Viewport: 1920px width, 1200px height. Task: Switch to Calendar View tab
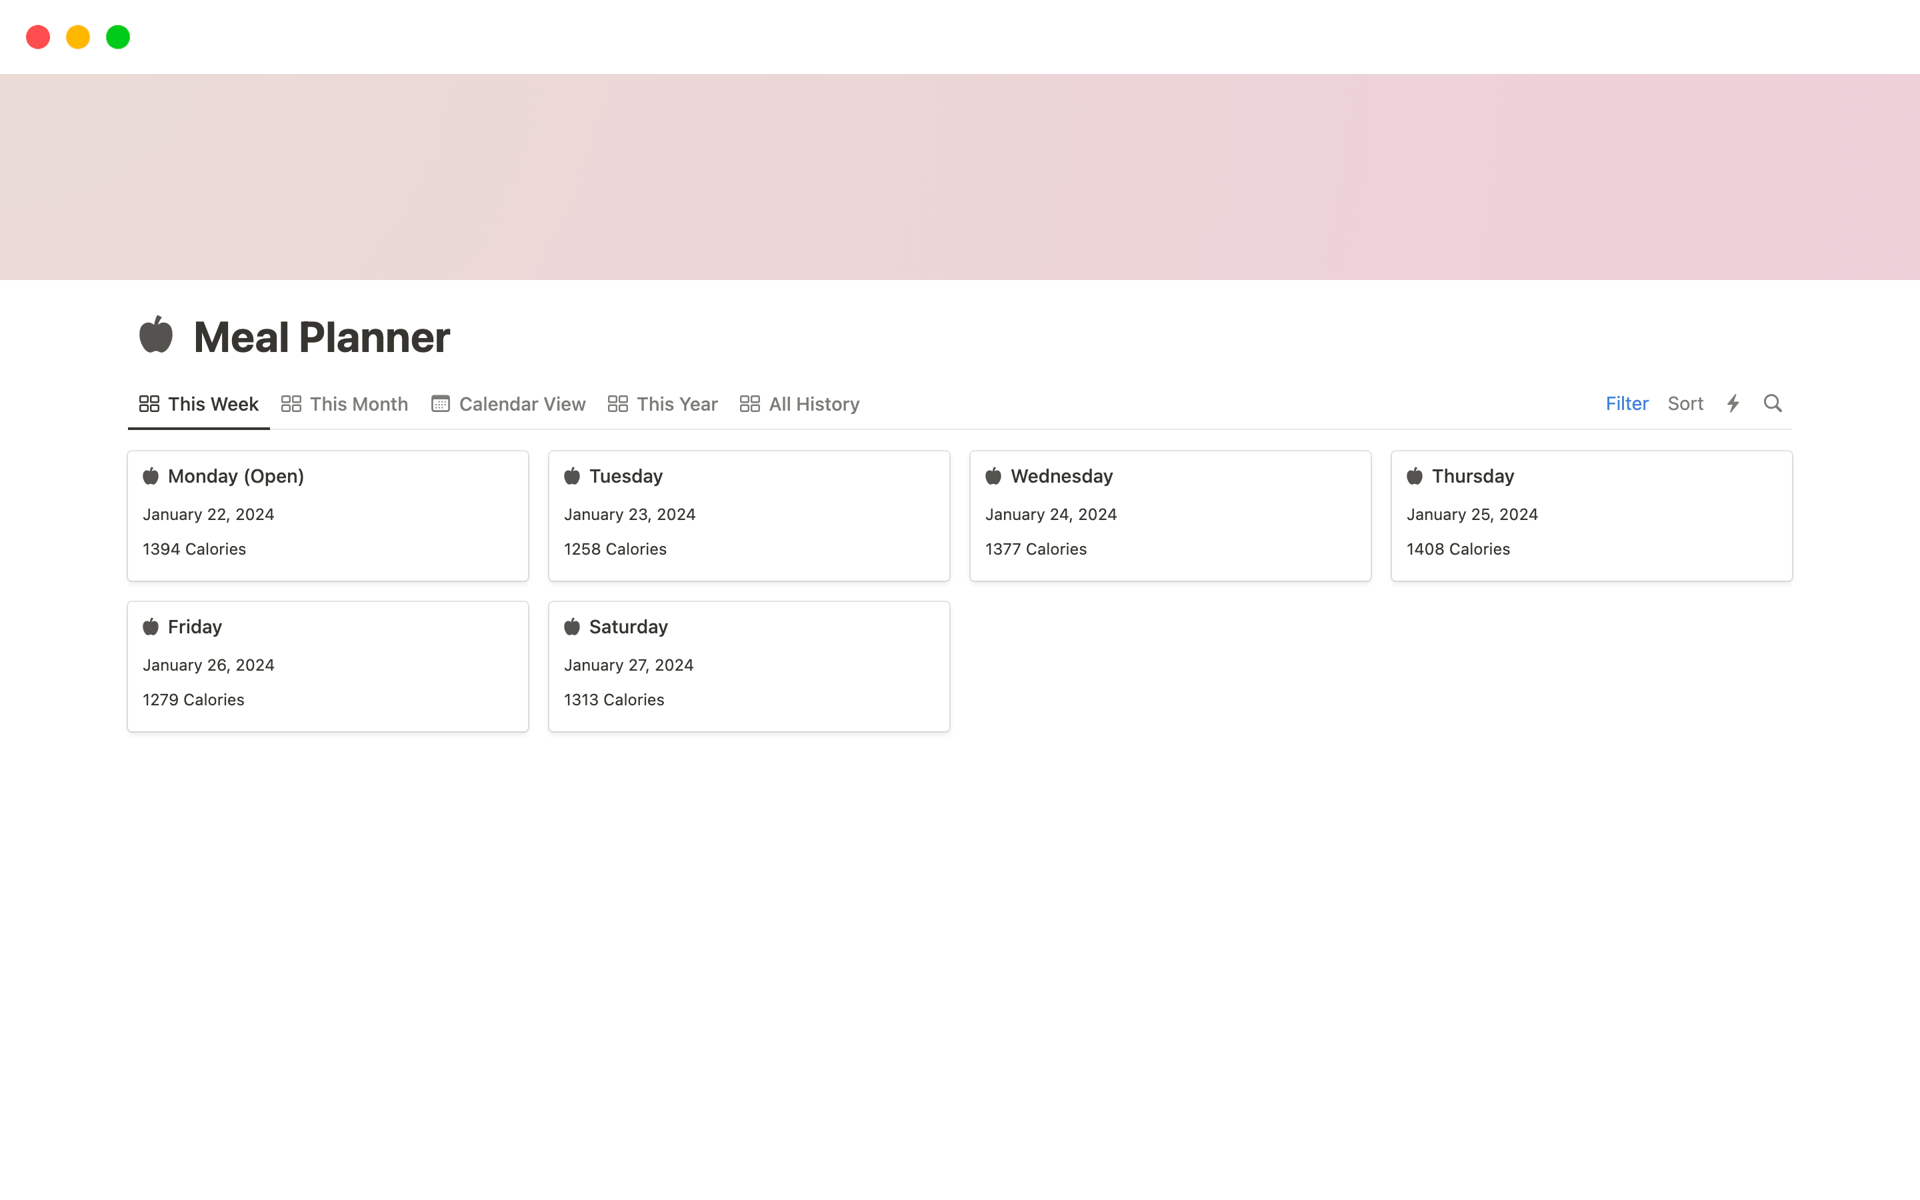coord(521,404)
